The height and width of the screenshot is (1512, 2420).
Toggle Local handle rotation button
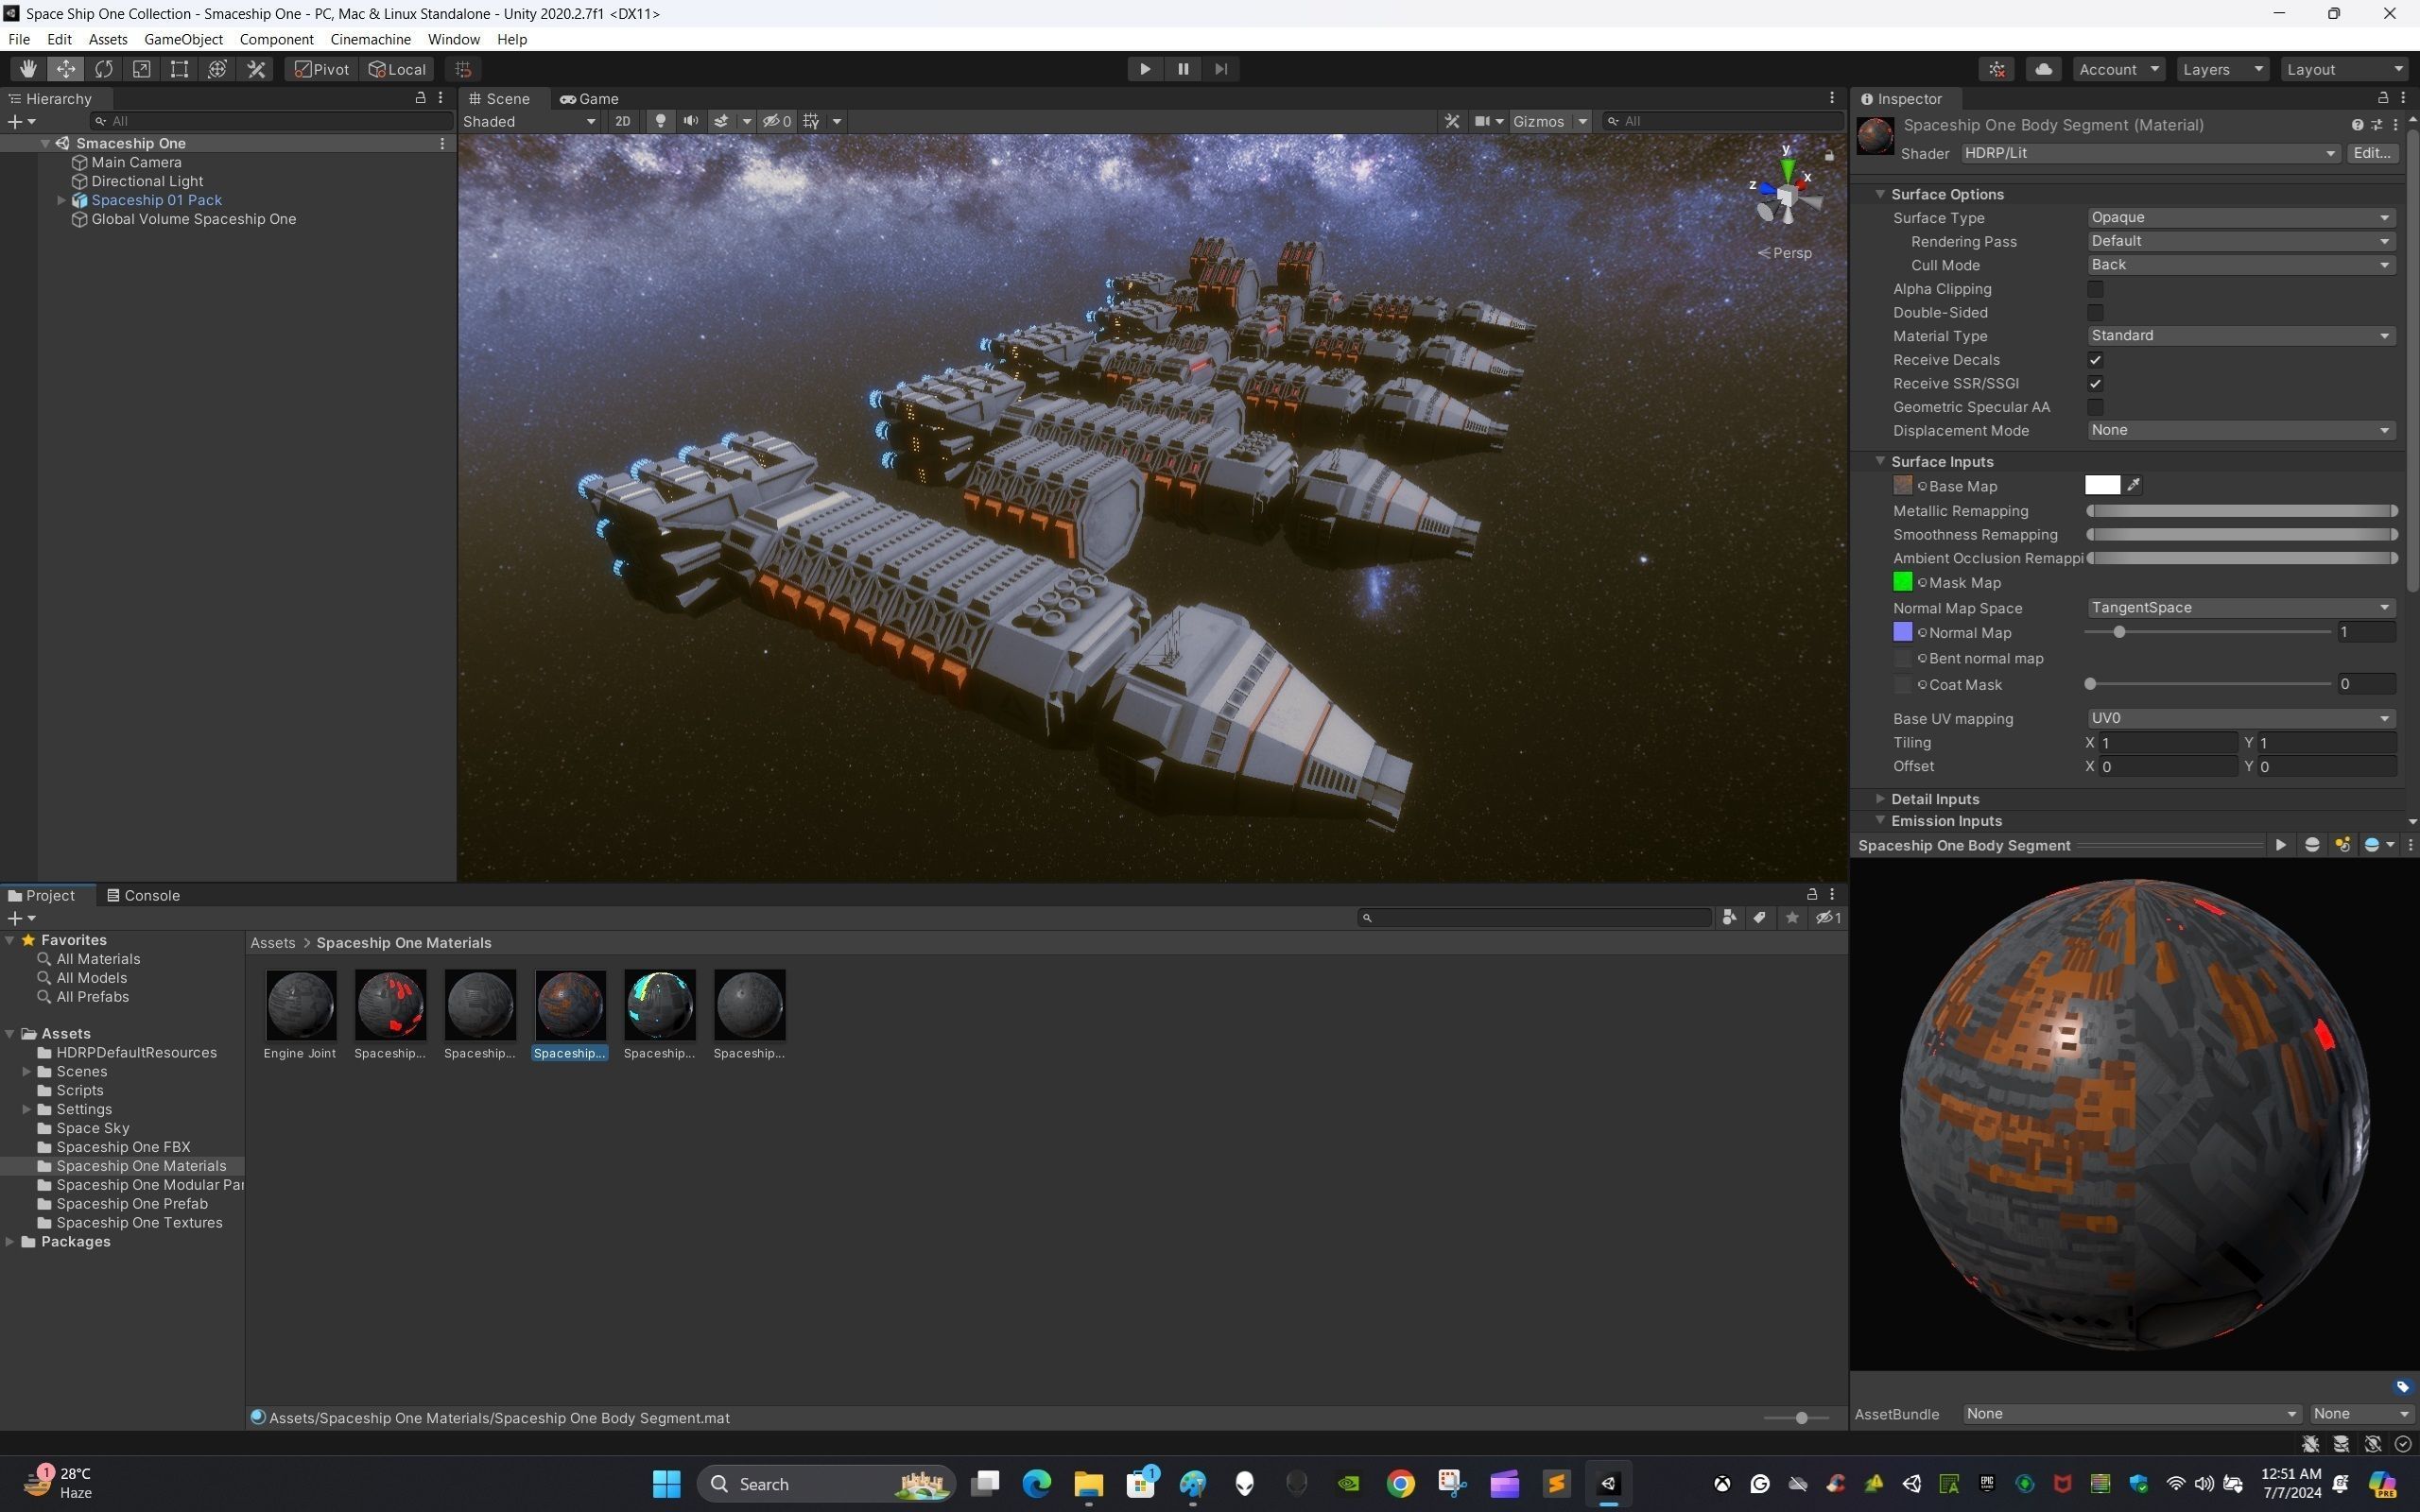pyautogui.click(x=397, y=69)
